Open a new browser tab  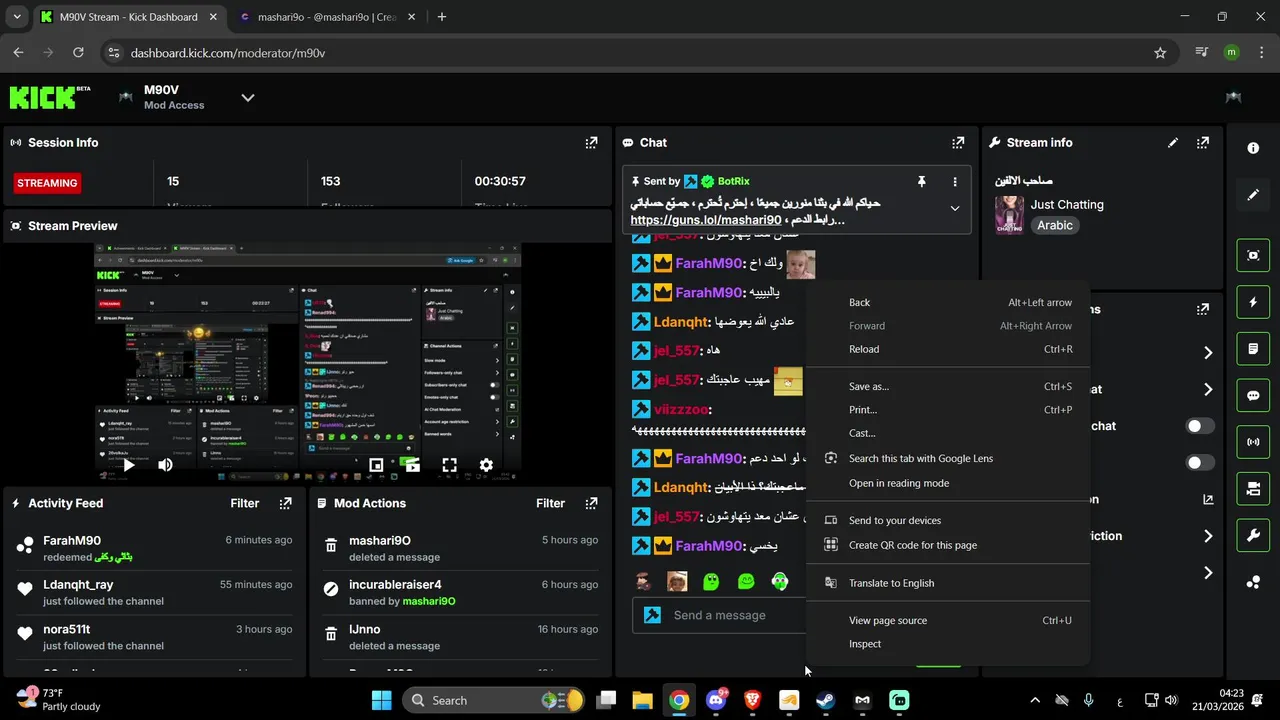click(x=442, y=17)
